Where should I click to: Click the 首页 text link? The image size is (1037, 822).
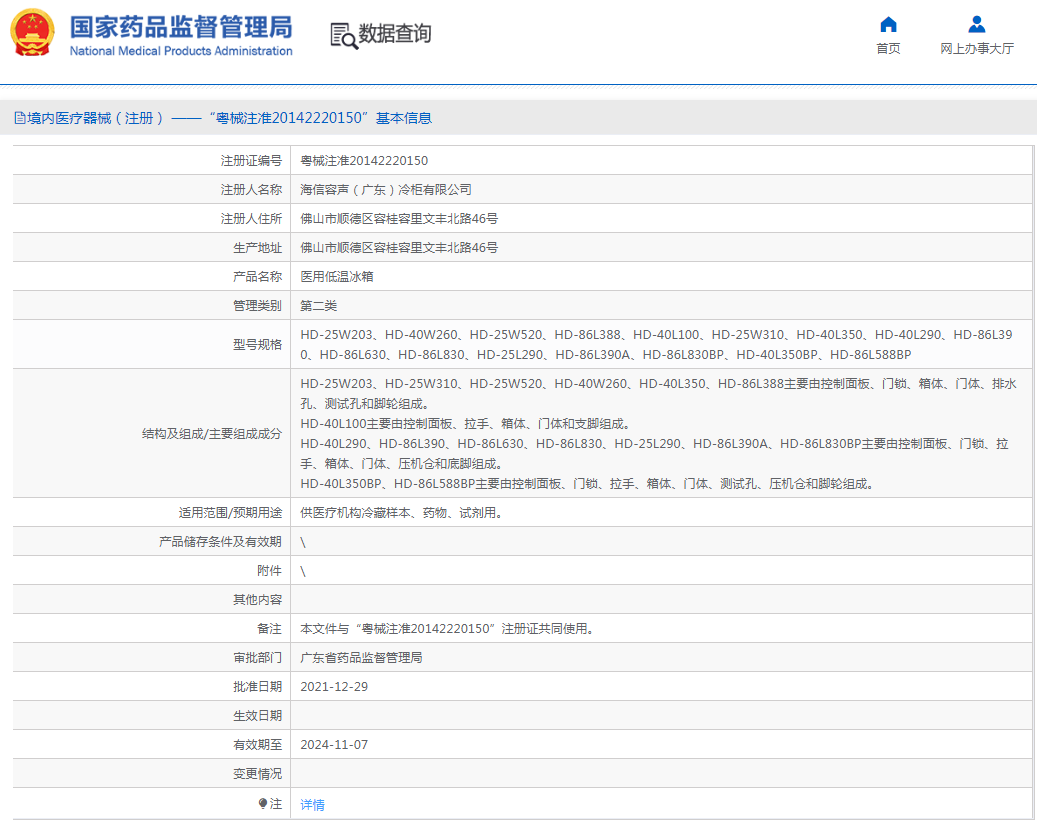pyautogui.click(x=890, y=48)
